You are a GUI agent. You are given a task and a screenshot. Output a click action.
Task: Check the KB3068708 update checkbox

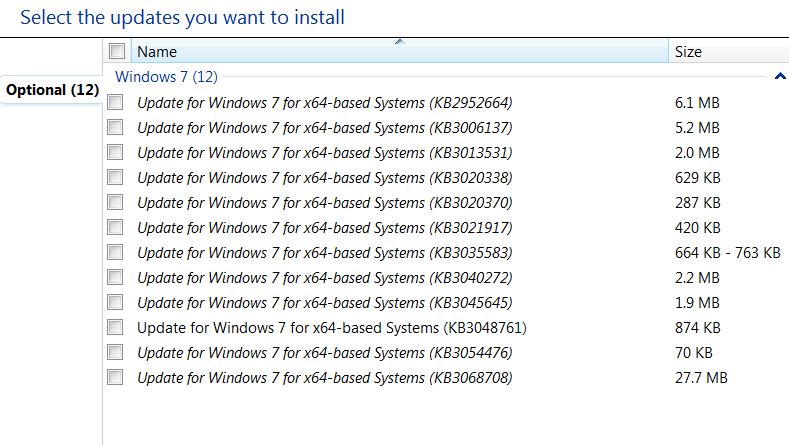(115, 377)
